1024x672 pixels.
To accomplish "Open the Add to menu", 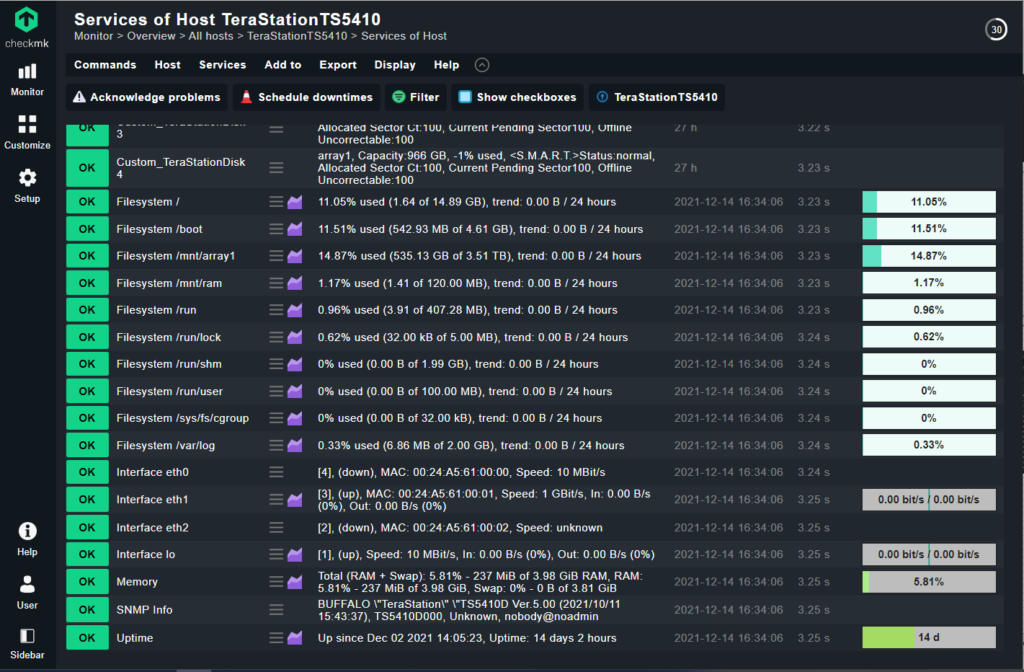I will [x=283, y=65].
